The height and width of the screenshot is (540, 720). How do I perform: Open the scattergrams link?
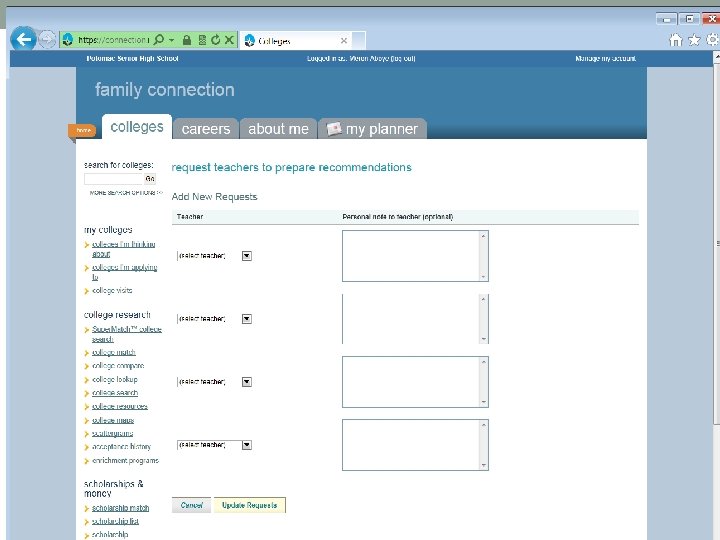(x=112, y=433)
